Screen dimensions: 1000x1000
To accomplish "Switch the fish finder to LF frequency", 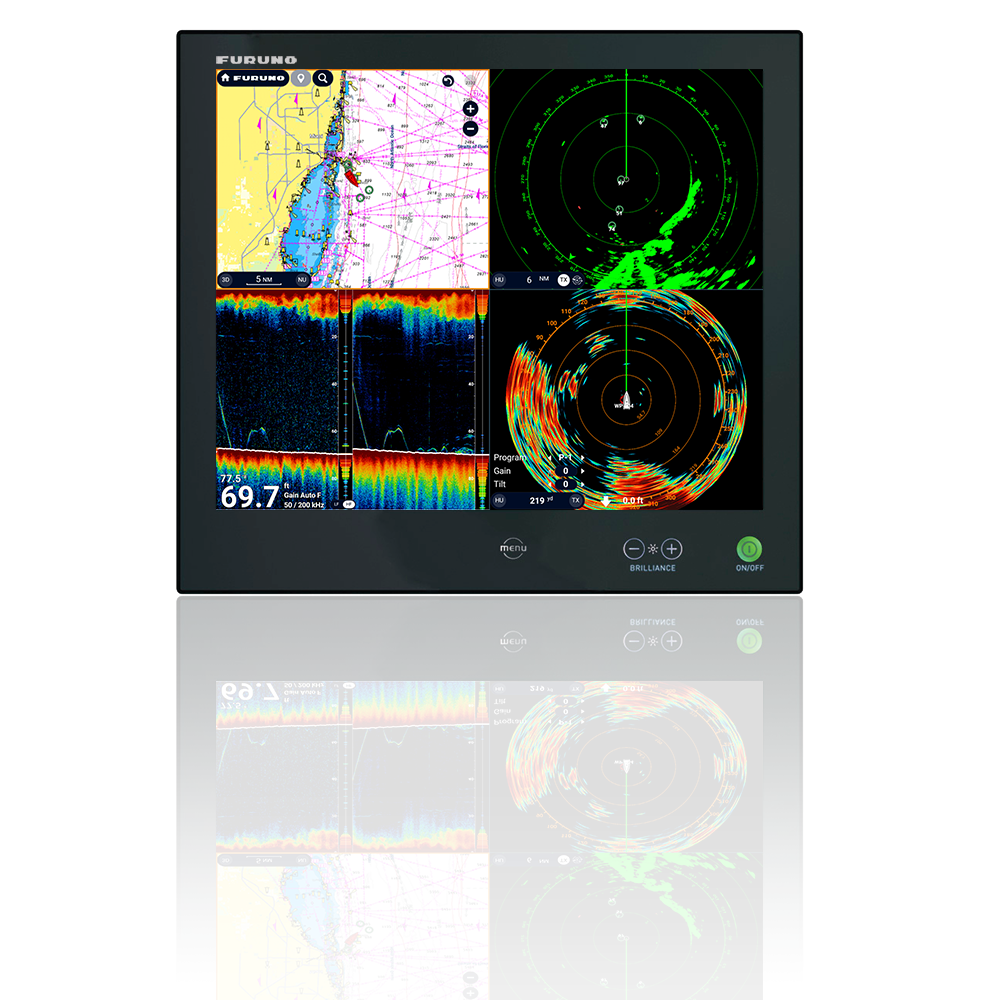I will pos(336,504).
